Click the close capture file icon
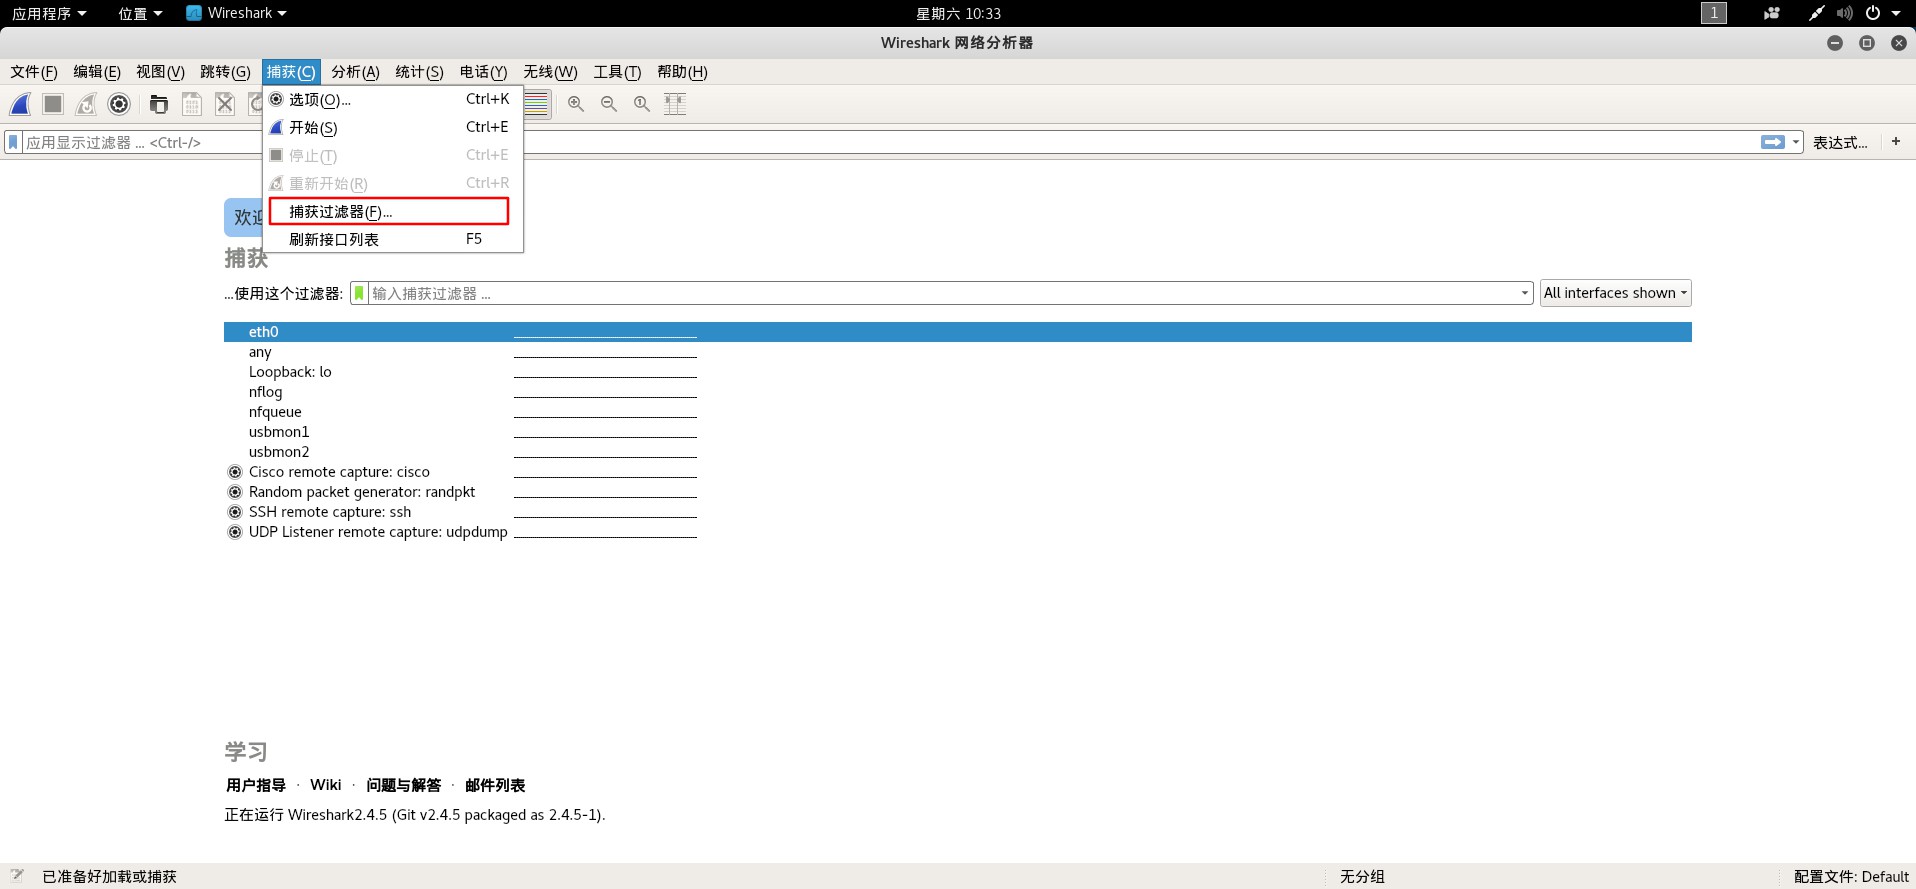The height and width of the screenshot is (889, 1916). click(x=225, y=104)
